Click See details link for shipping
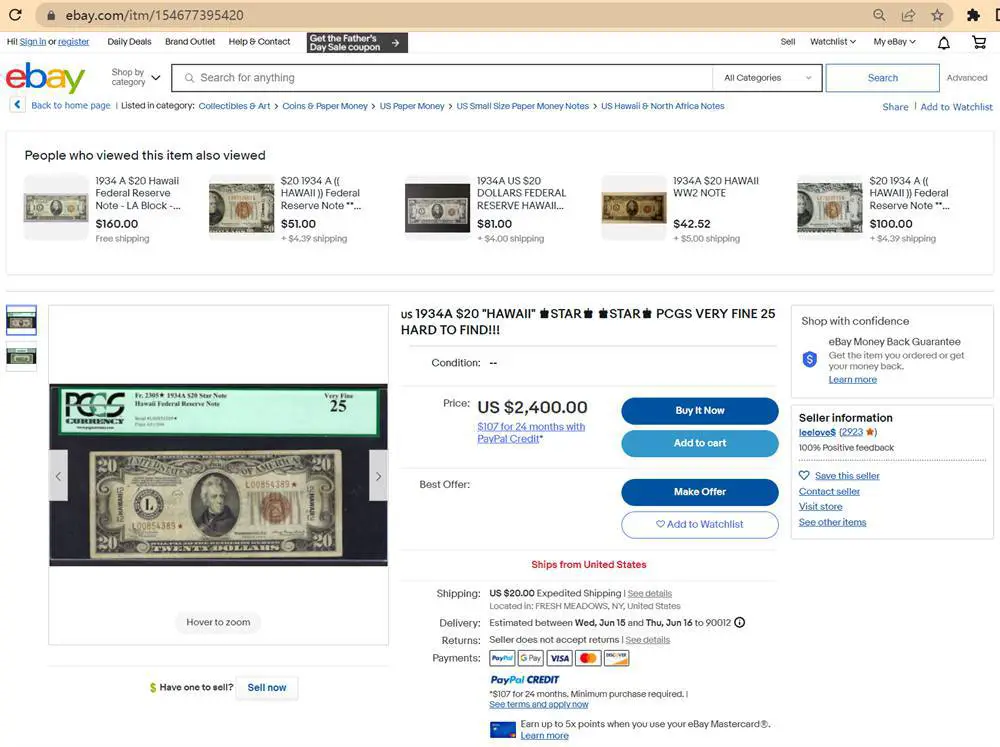The height and width of the screenshot is (747, 1000). tap(649, 593)
